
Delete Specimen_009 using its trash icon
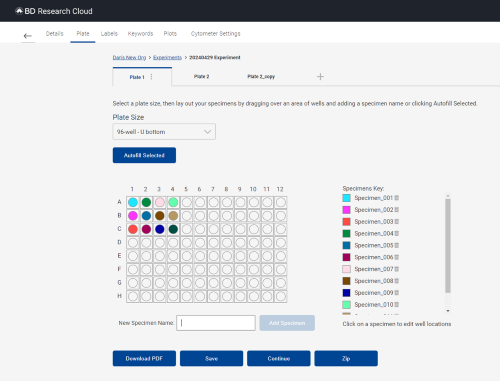(397, 293)
